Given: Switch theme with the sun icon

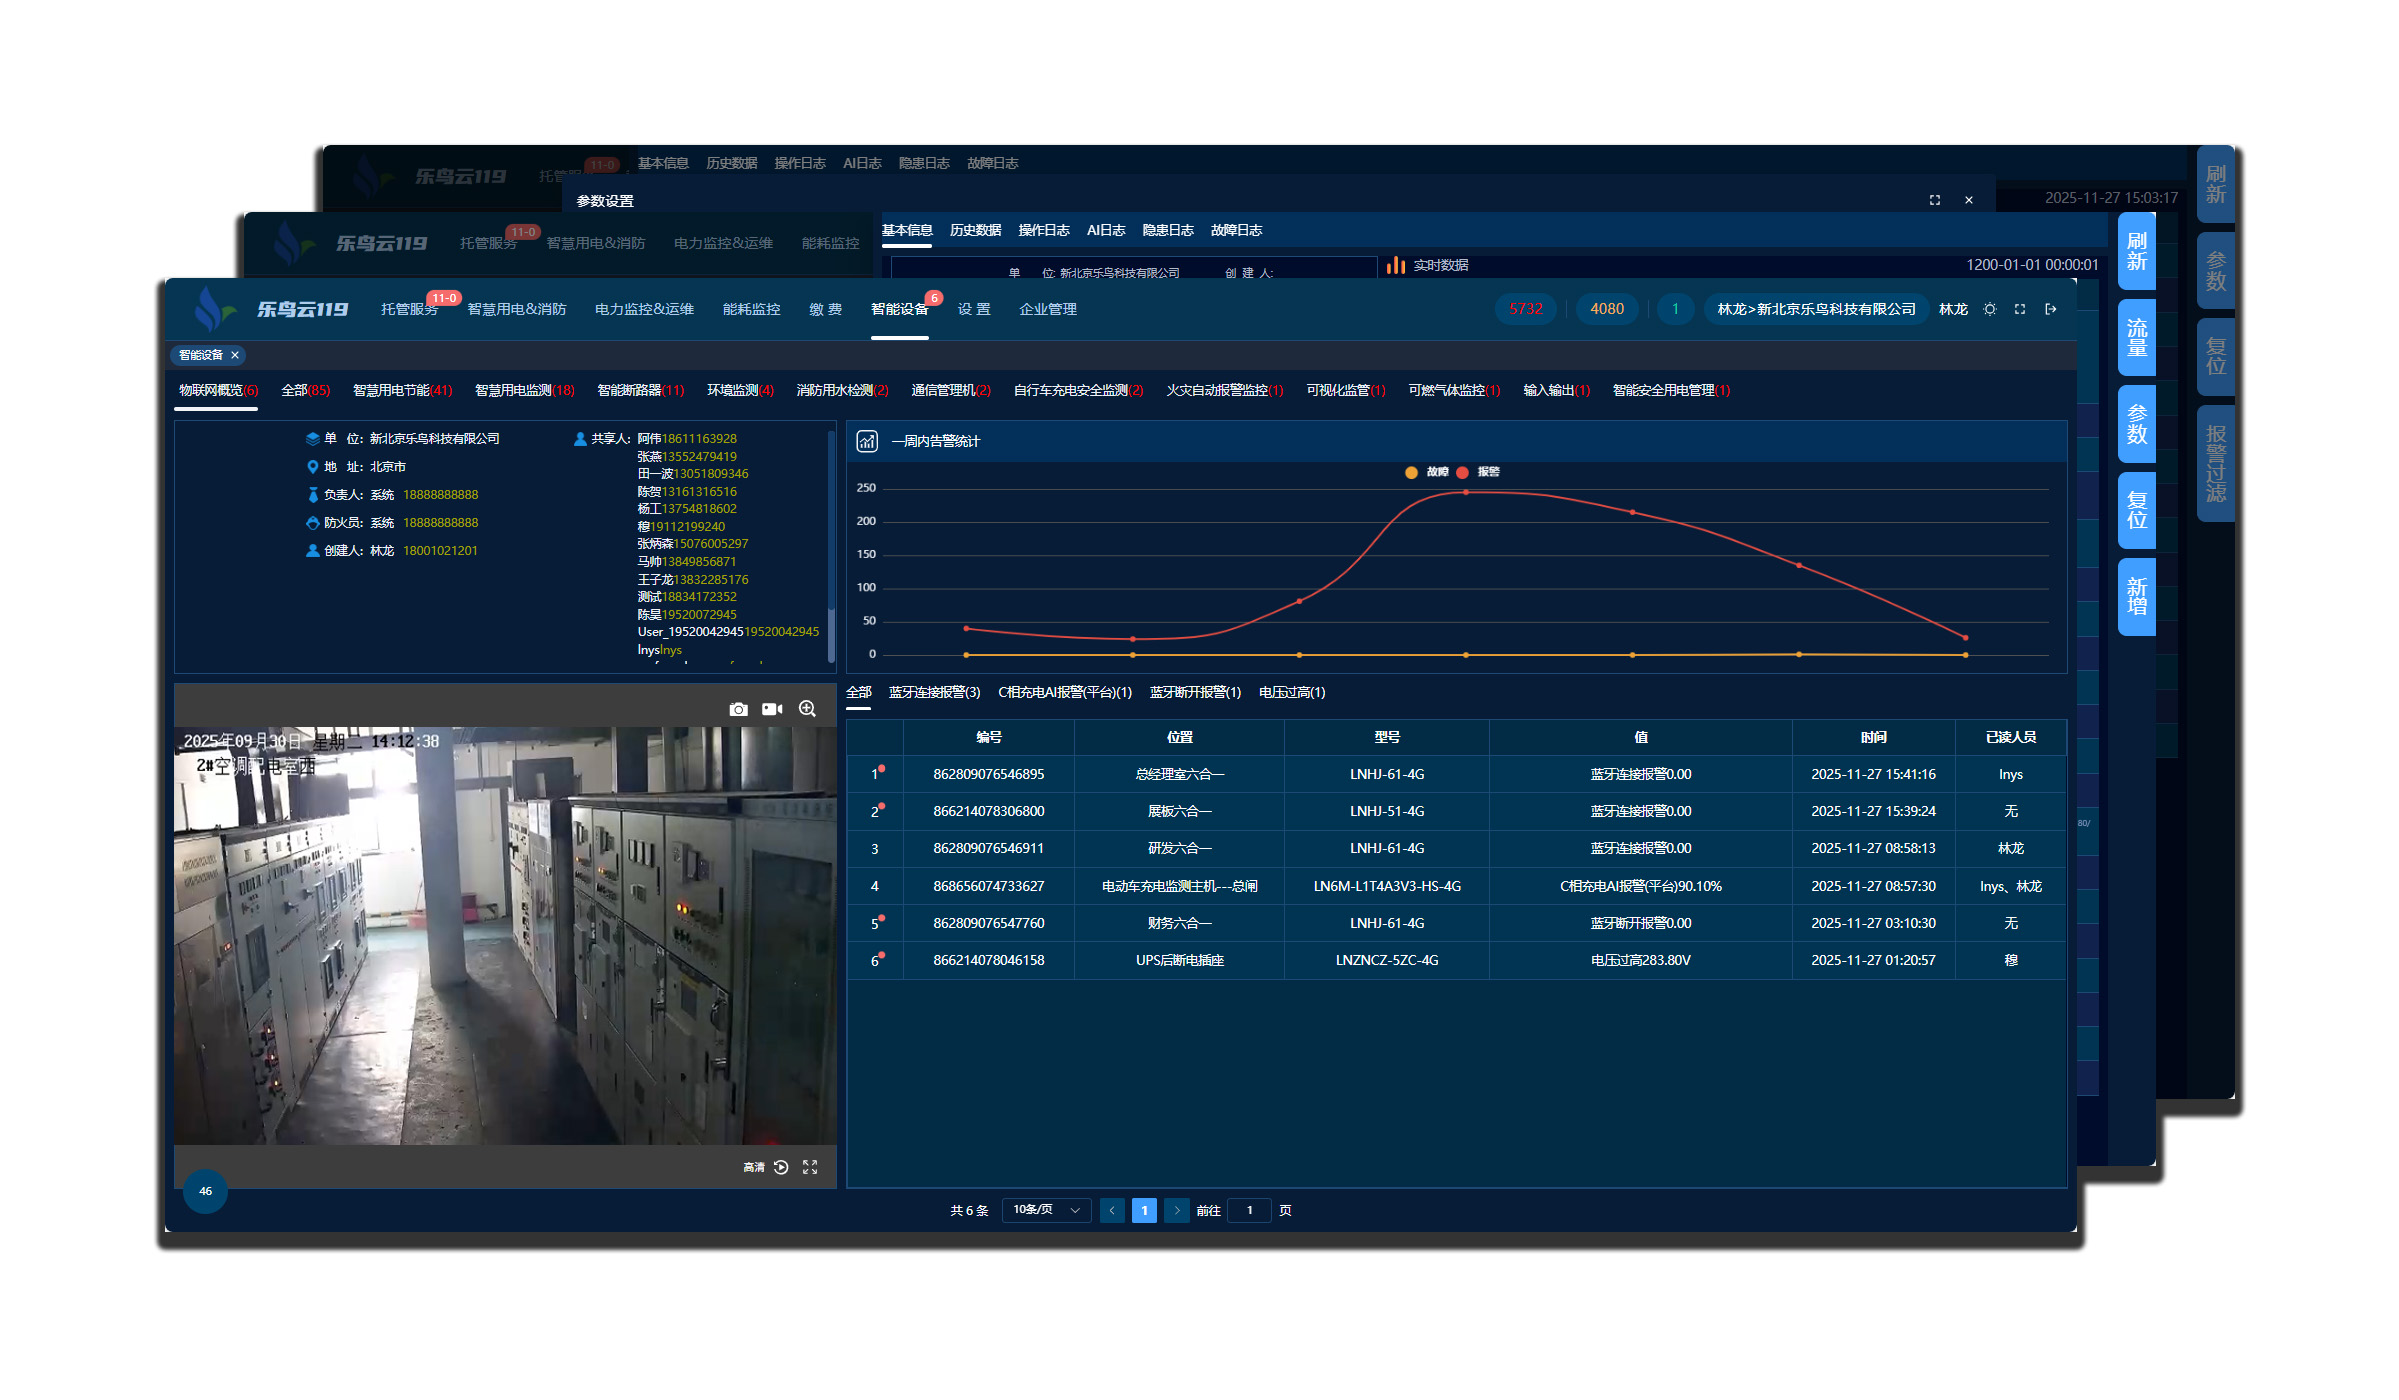Looking at the screenshot, I should 1990,309.
